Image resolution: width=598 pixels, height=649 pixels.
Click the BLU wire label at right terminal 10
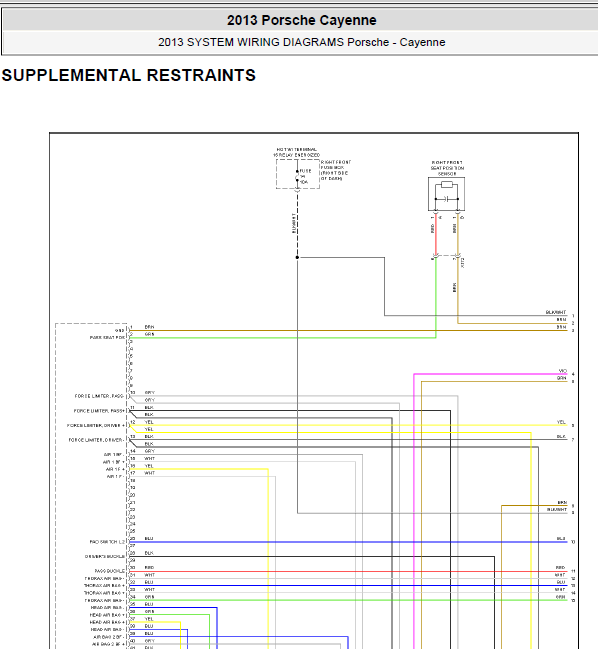pos(561,538)
